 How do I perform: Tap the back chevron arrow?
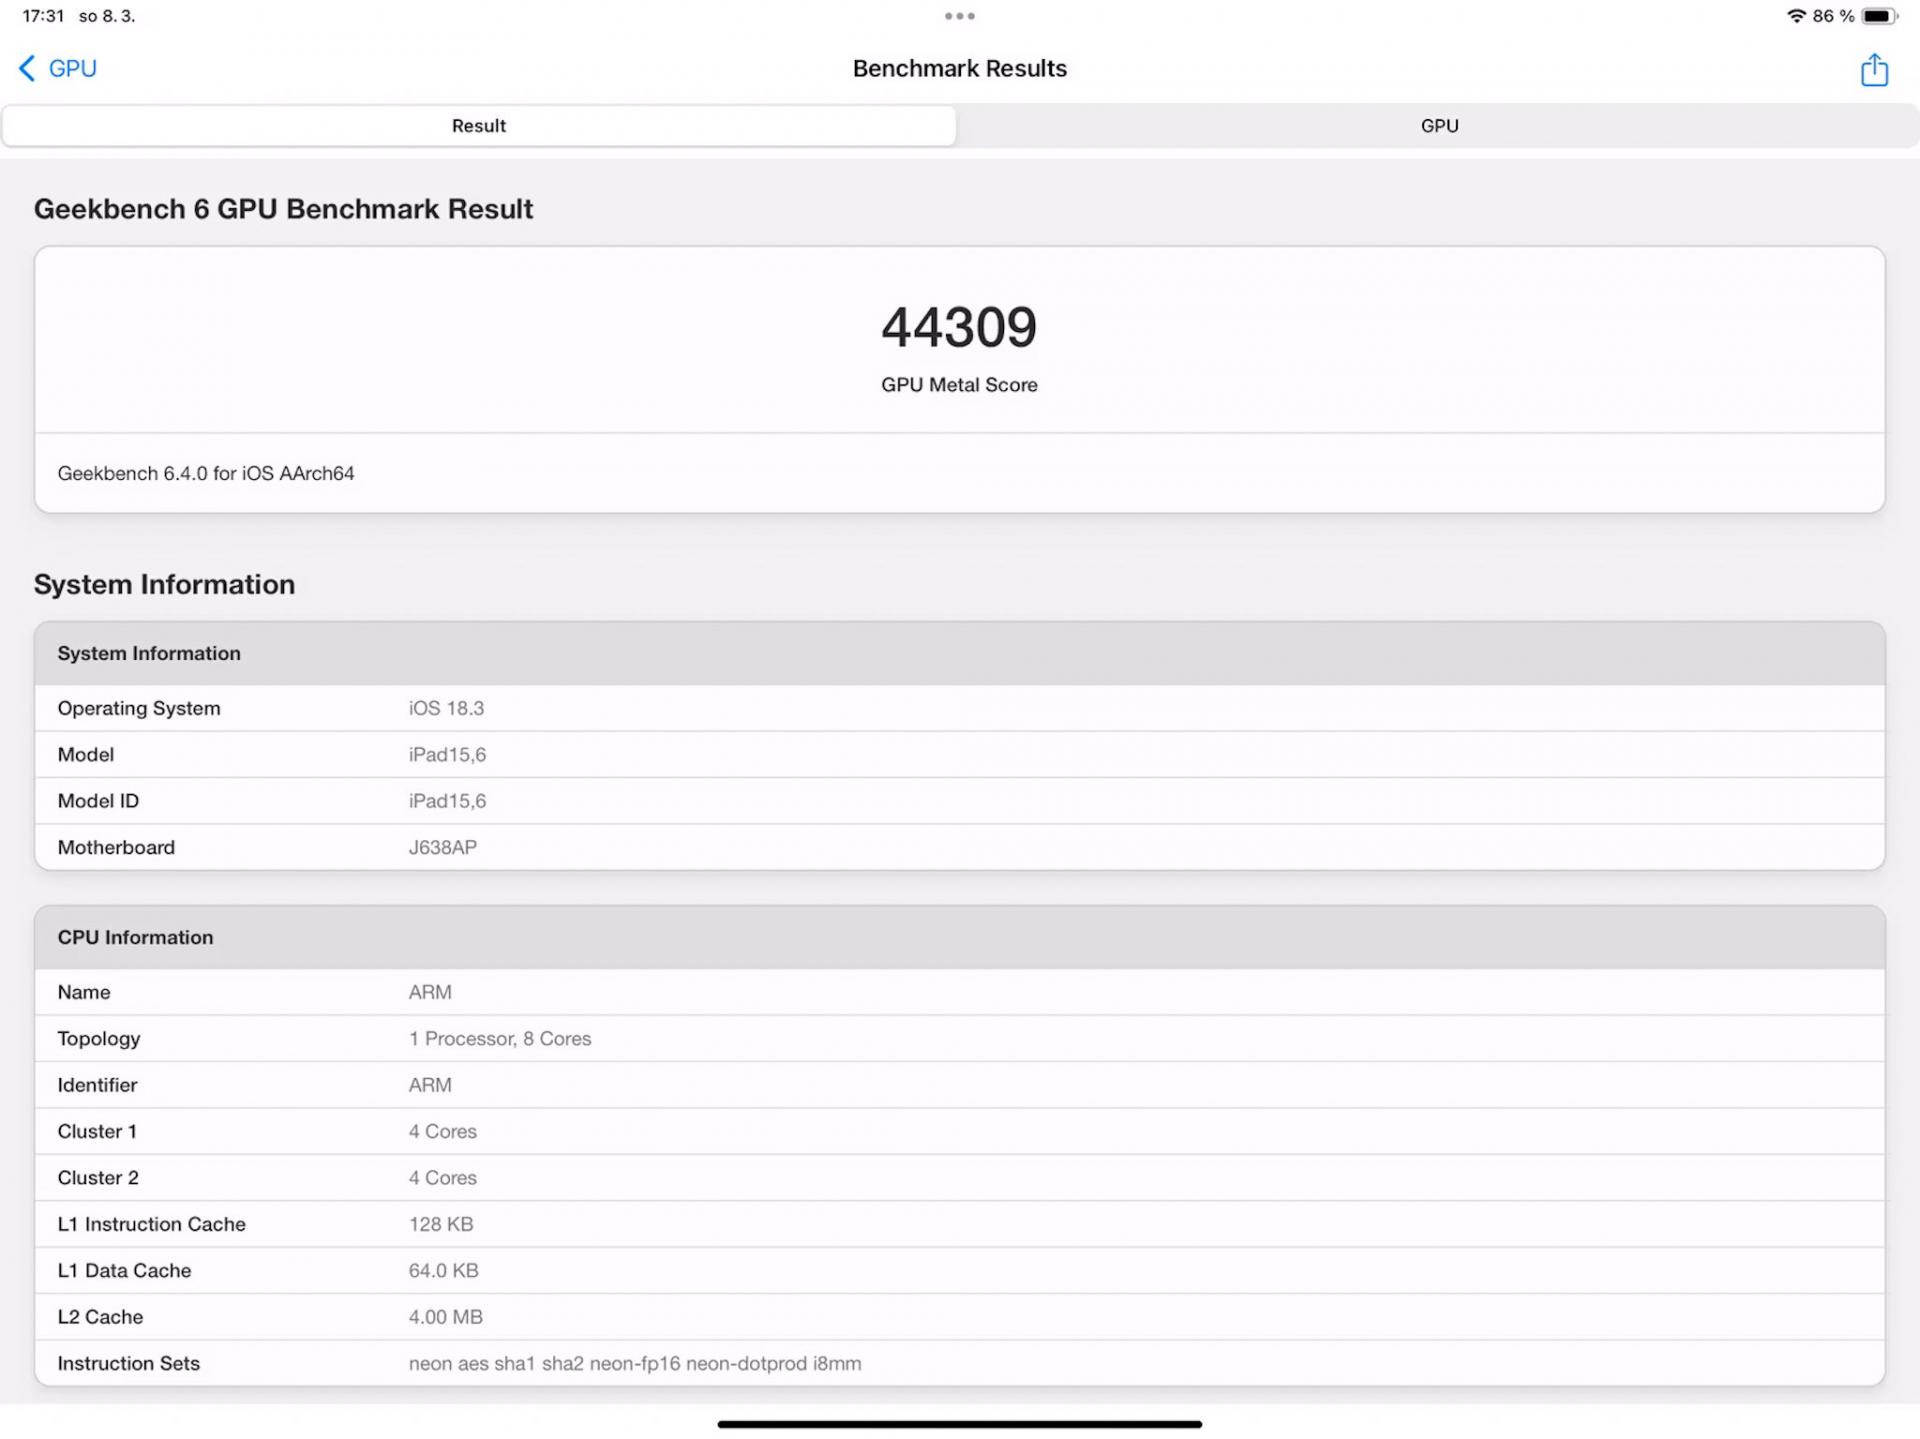pyautogui.click(x=27, y=69)
